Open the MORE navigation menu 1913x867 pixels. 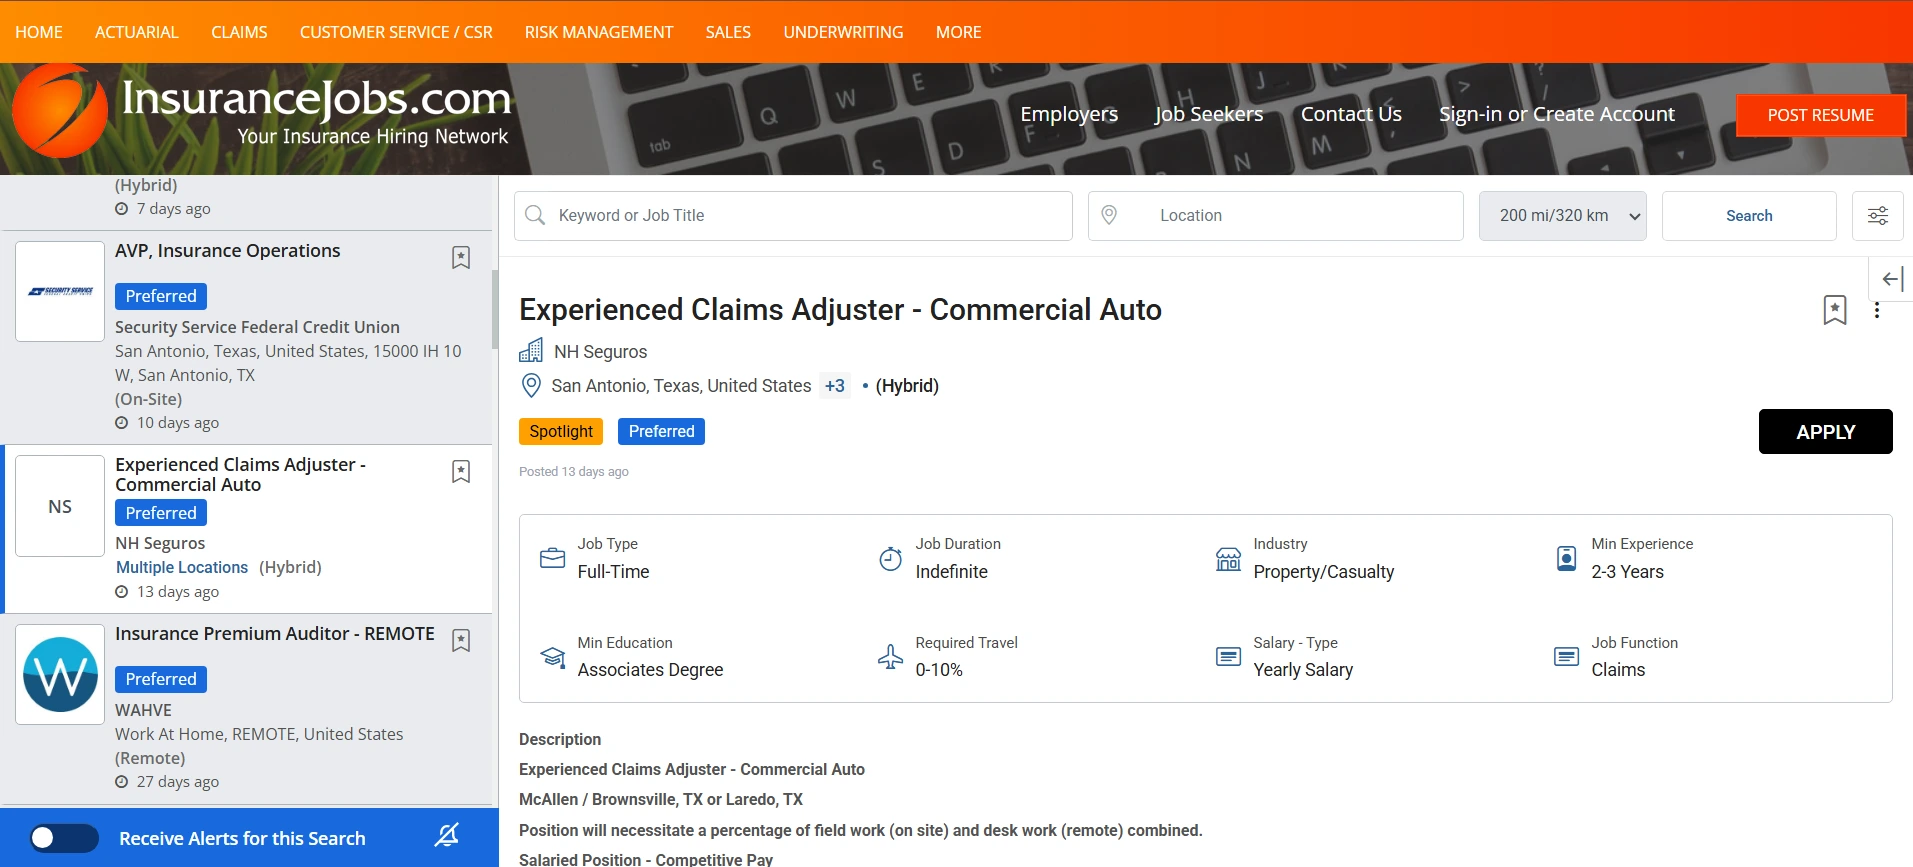(x=958, y=32)
